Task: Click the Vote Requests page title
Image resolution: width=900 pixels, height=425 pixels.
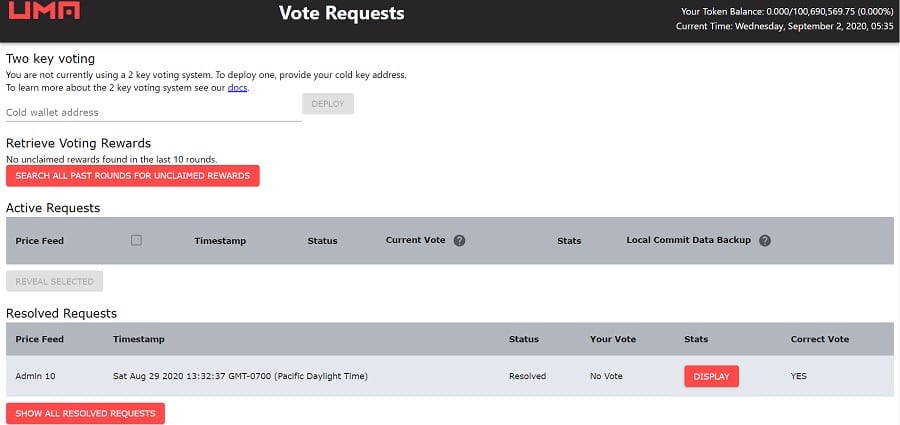Action: coord(342,14)
